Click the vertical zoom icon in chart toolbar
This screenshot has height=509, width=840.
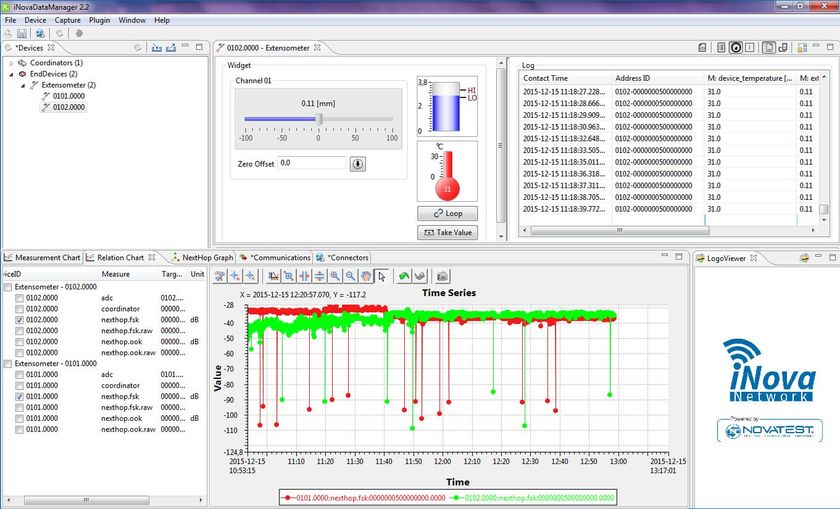pyautogui.click(x=319, y=276)
